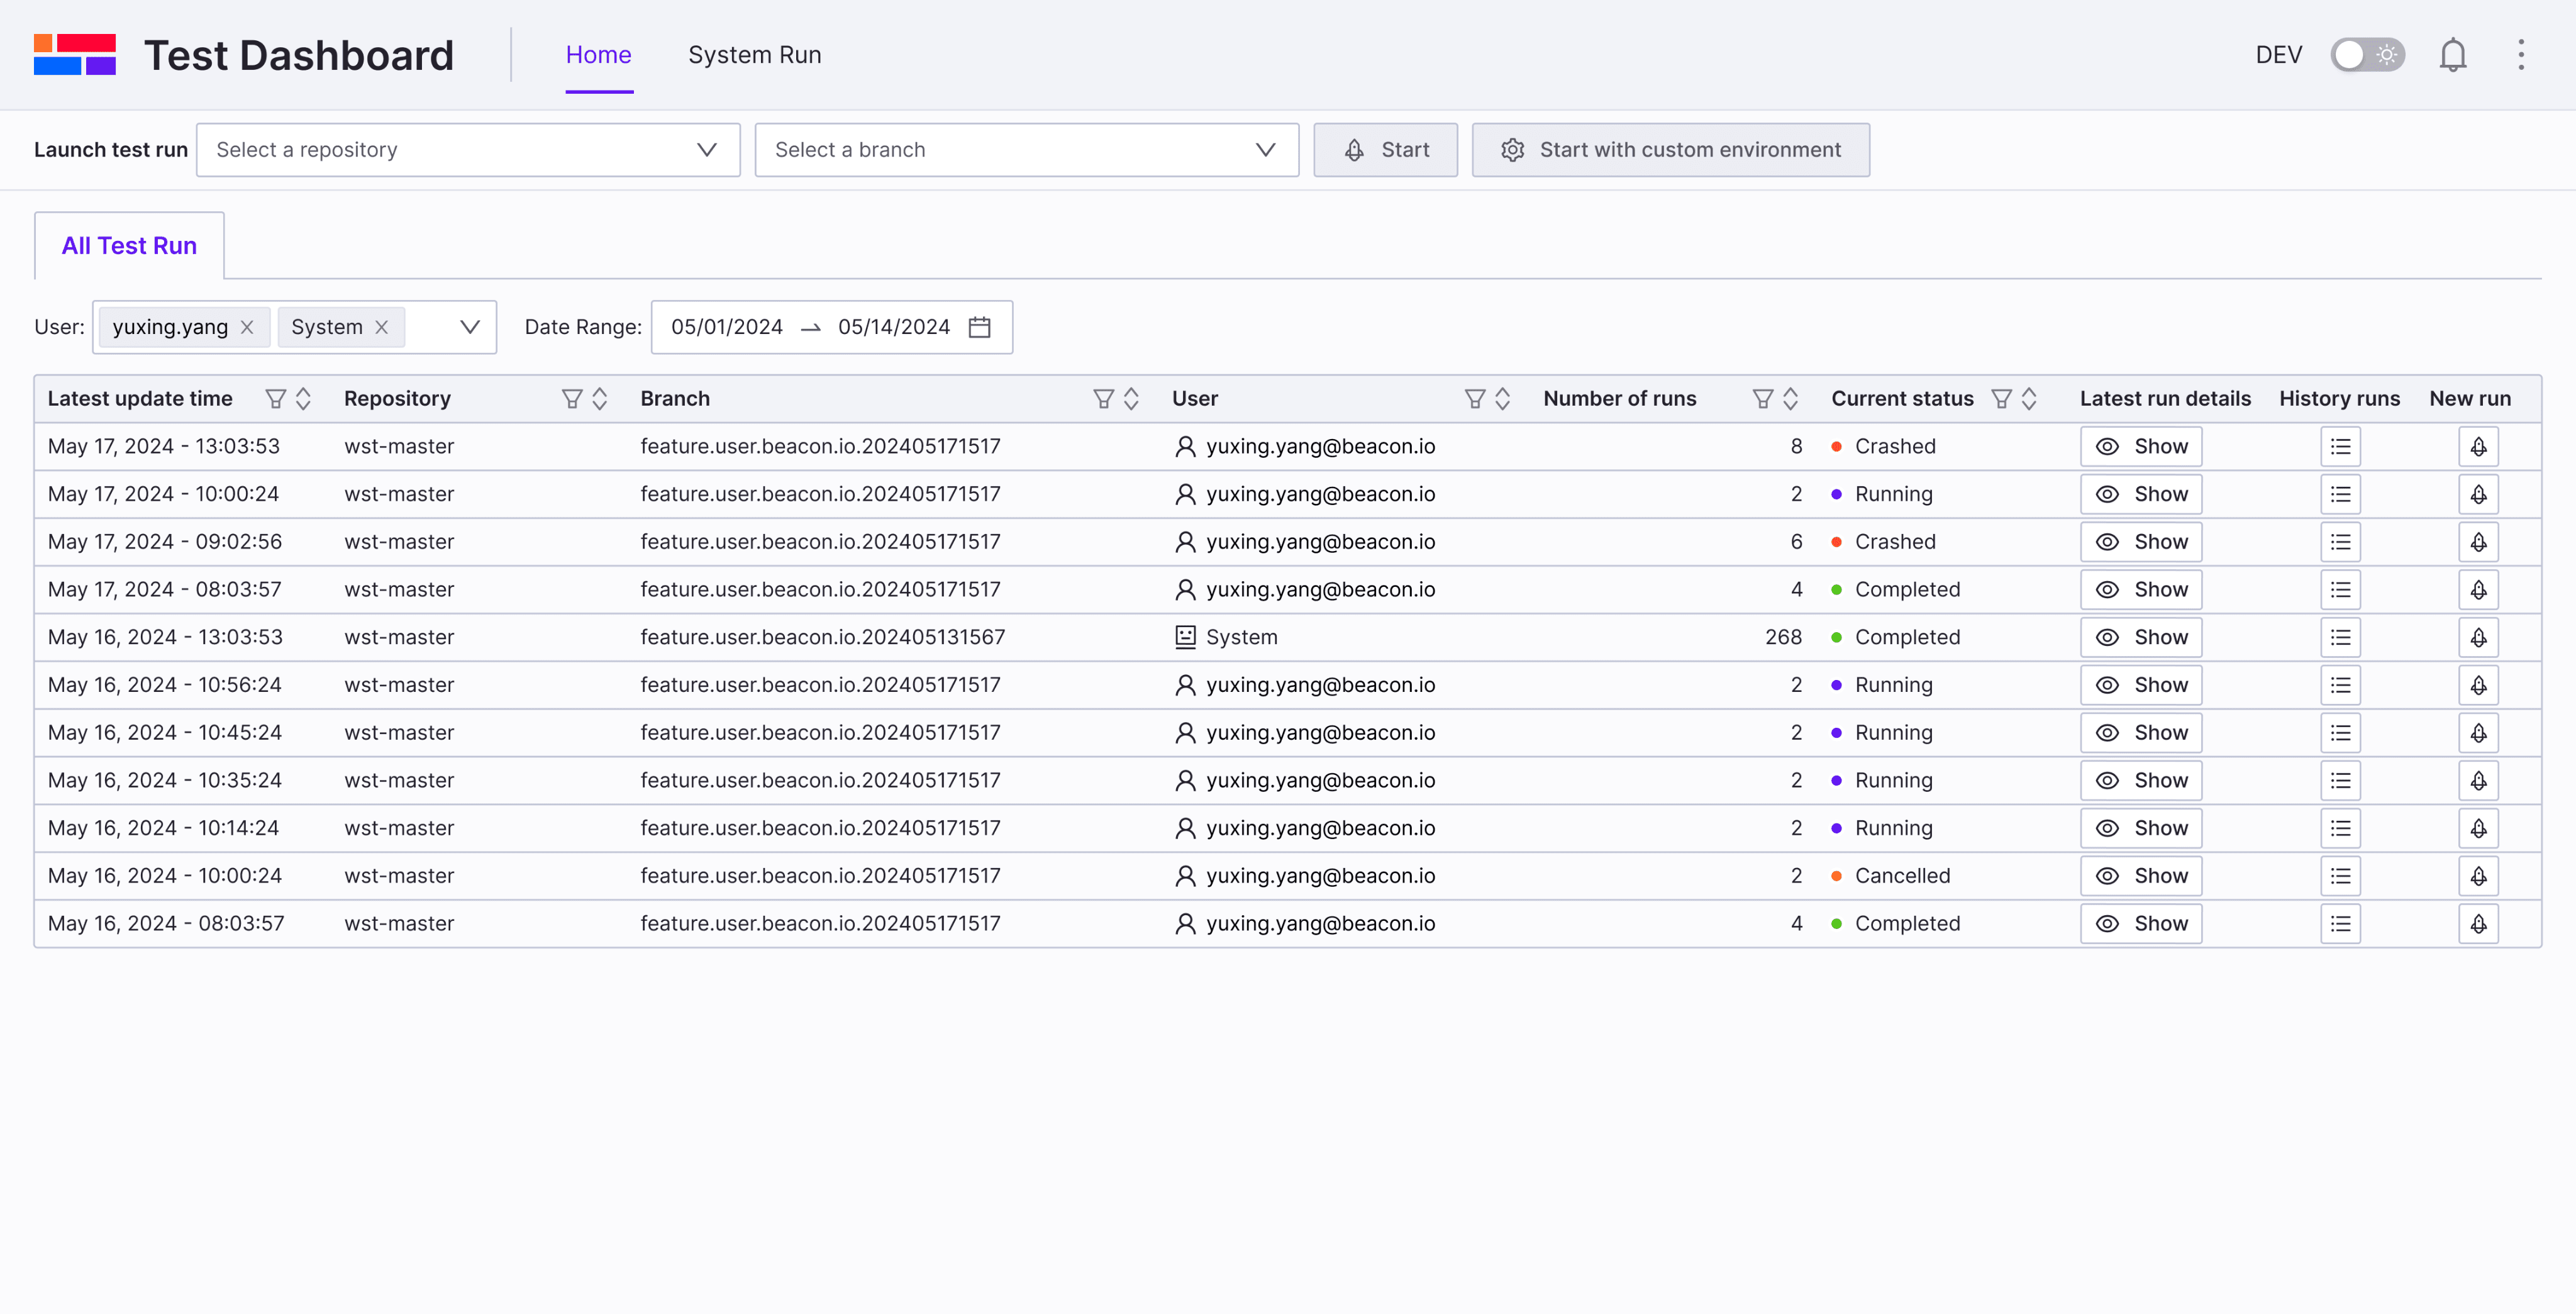Image resolution: width=2576 pixels, height=1314 pixels.
Task: Launch new run for the Cancelled row
Action: [x=2478, y=876]
